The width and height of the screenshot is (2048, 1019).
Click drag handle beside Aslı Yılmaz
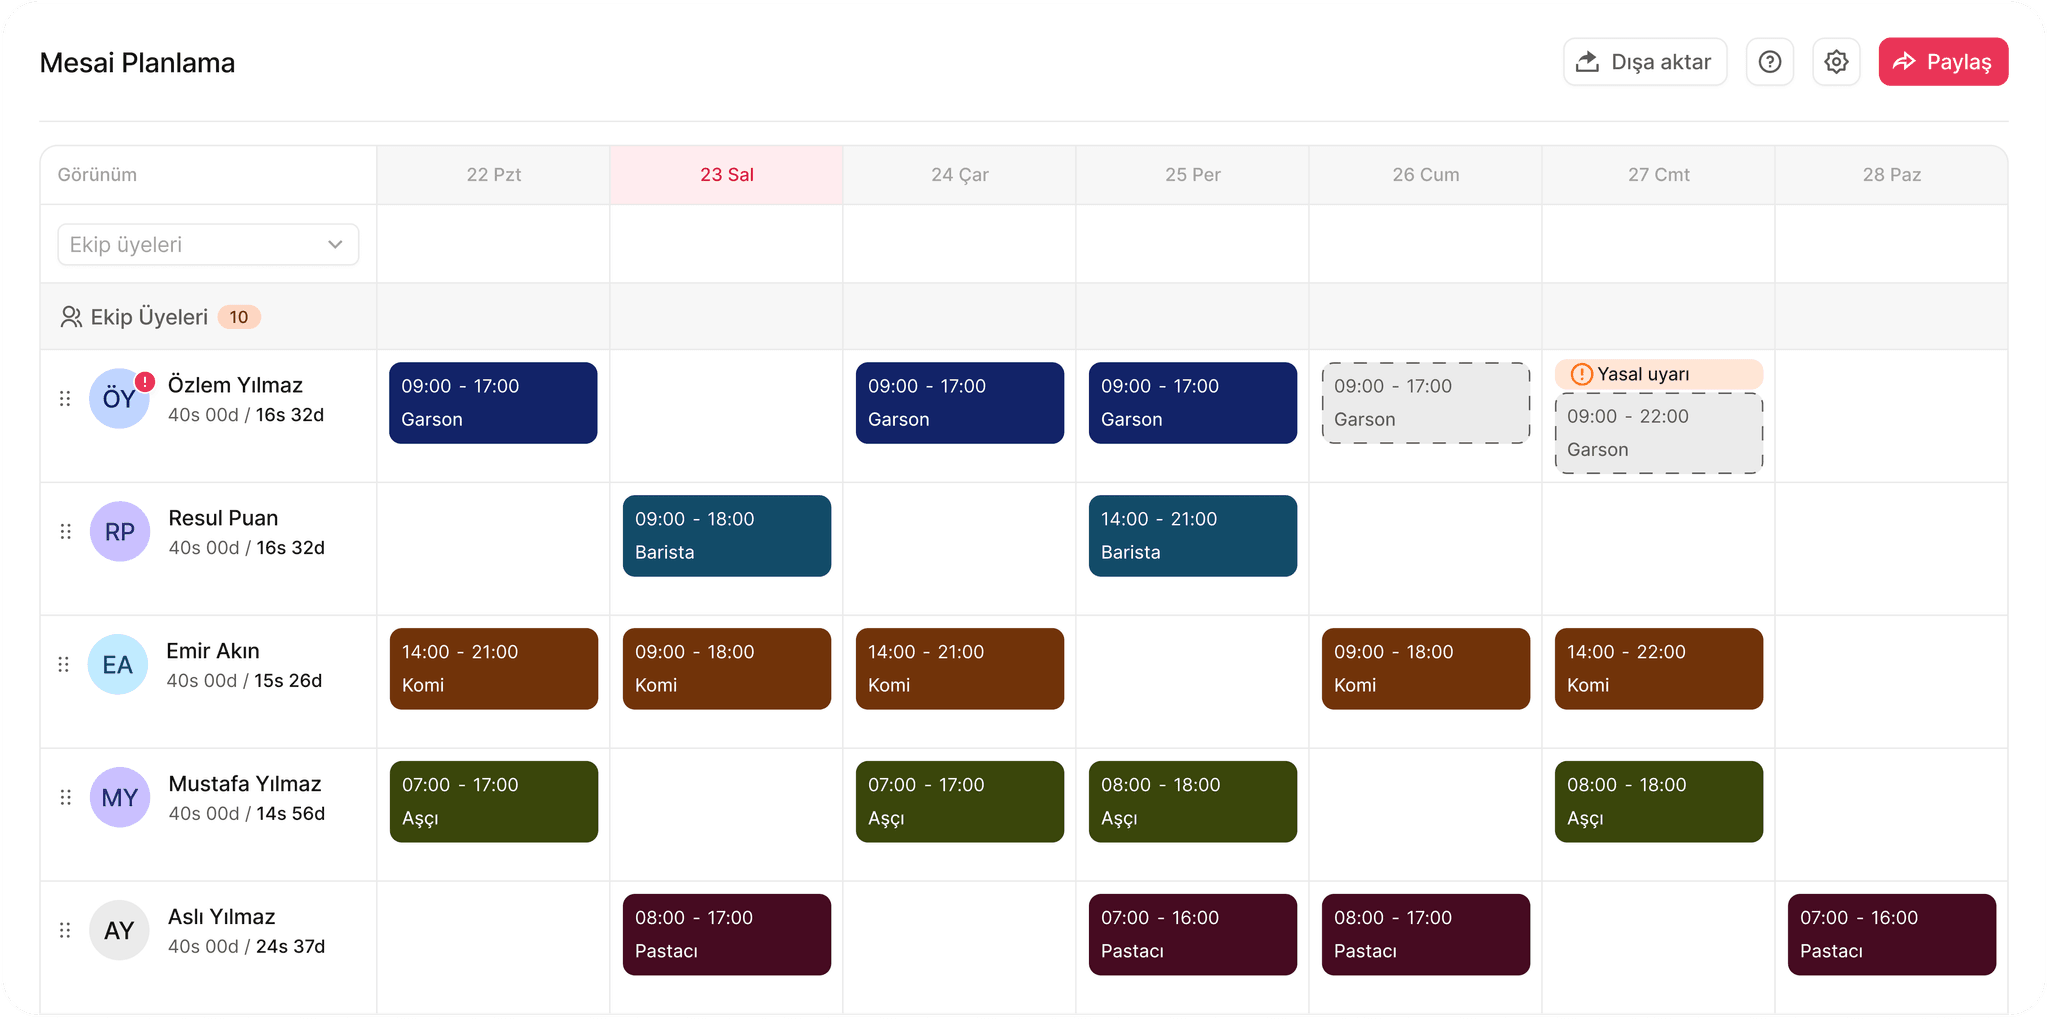(65, 930)
